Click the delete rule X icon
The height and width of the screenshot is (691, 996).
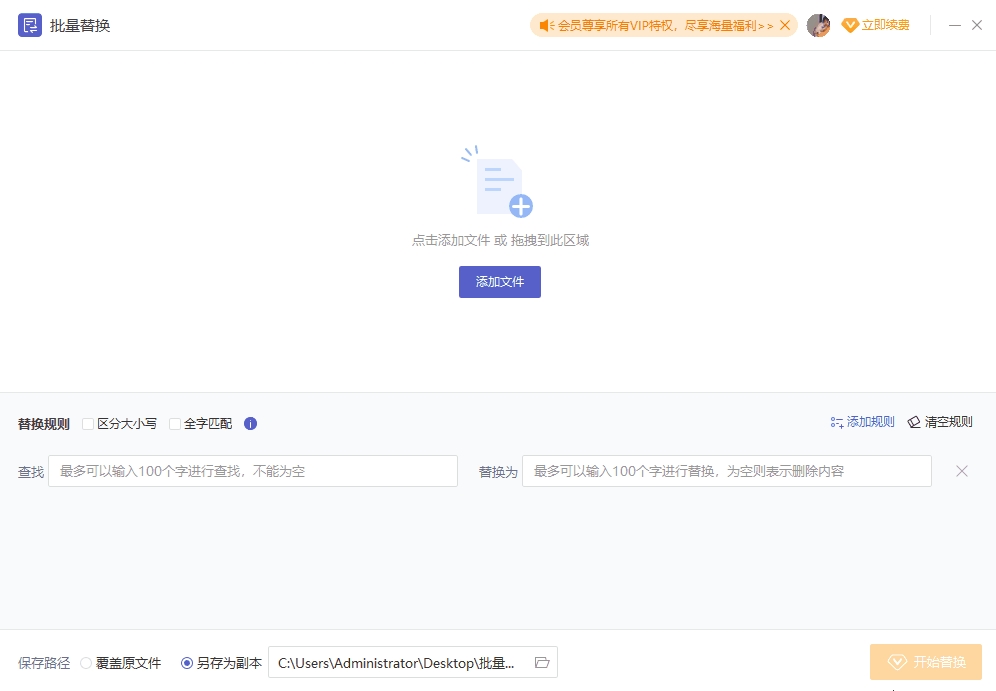[962, 470]
